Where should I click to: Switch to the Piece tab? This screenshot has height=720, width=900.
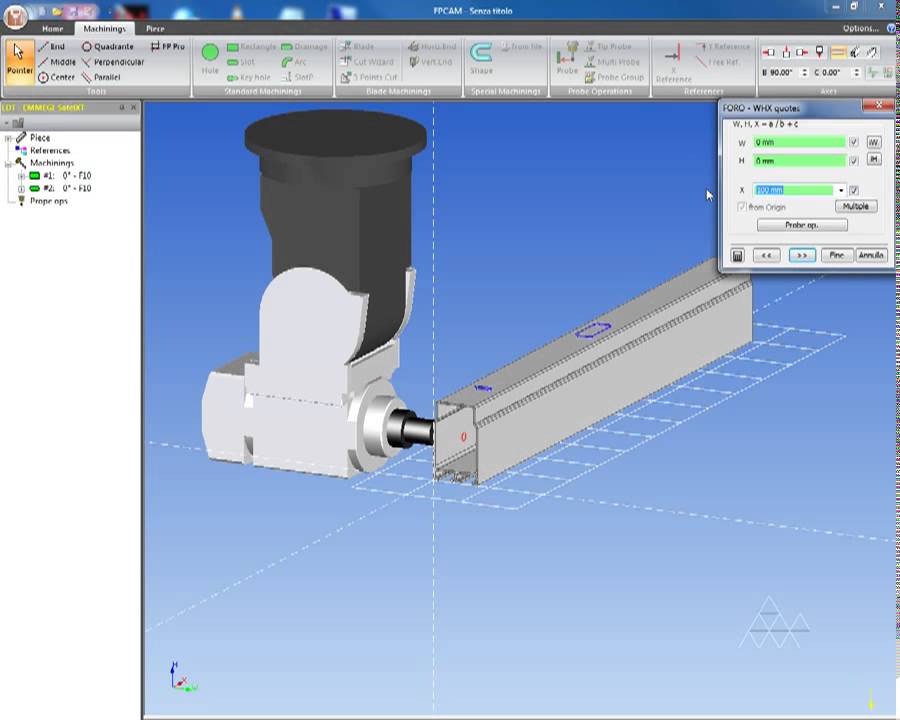coord(155,29)
